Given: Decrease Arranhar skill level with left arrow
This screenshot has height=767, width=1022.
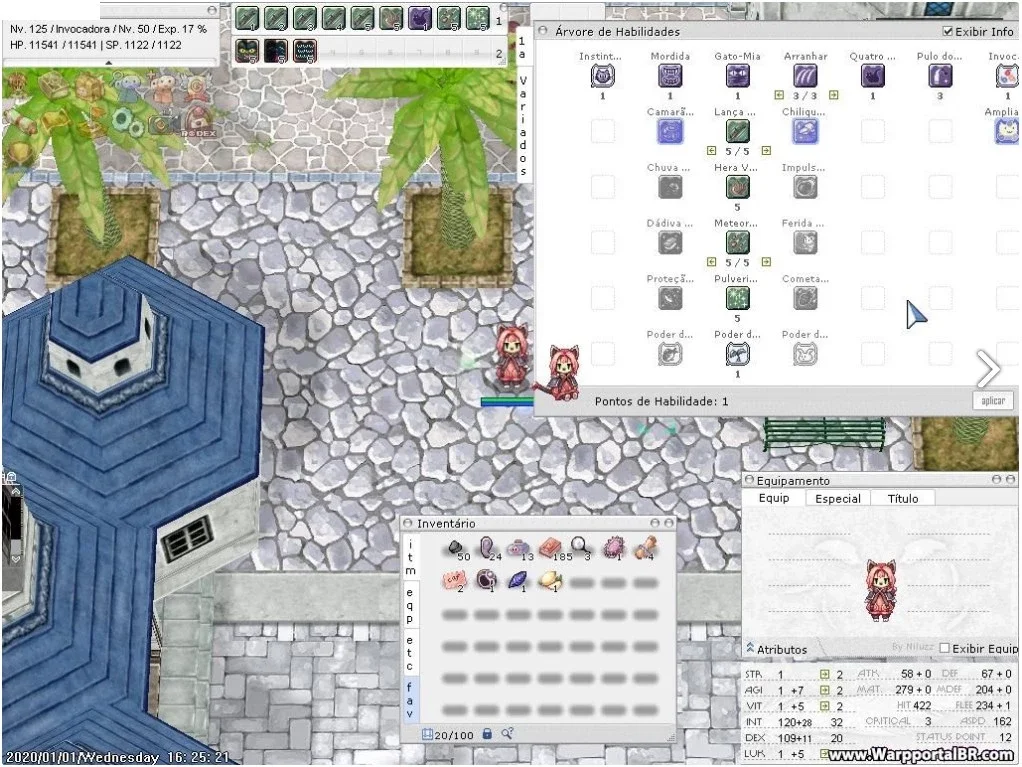Looking at the screenshot, I should click(779, 95).
